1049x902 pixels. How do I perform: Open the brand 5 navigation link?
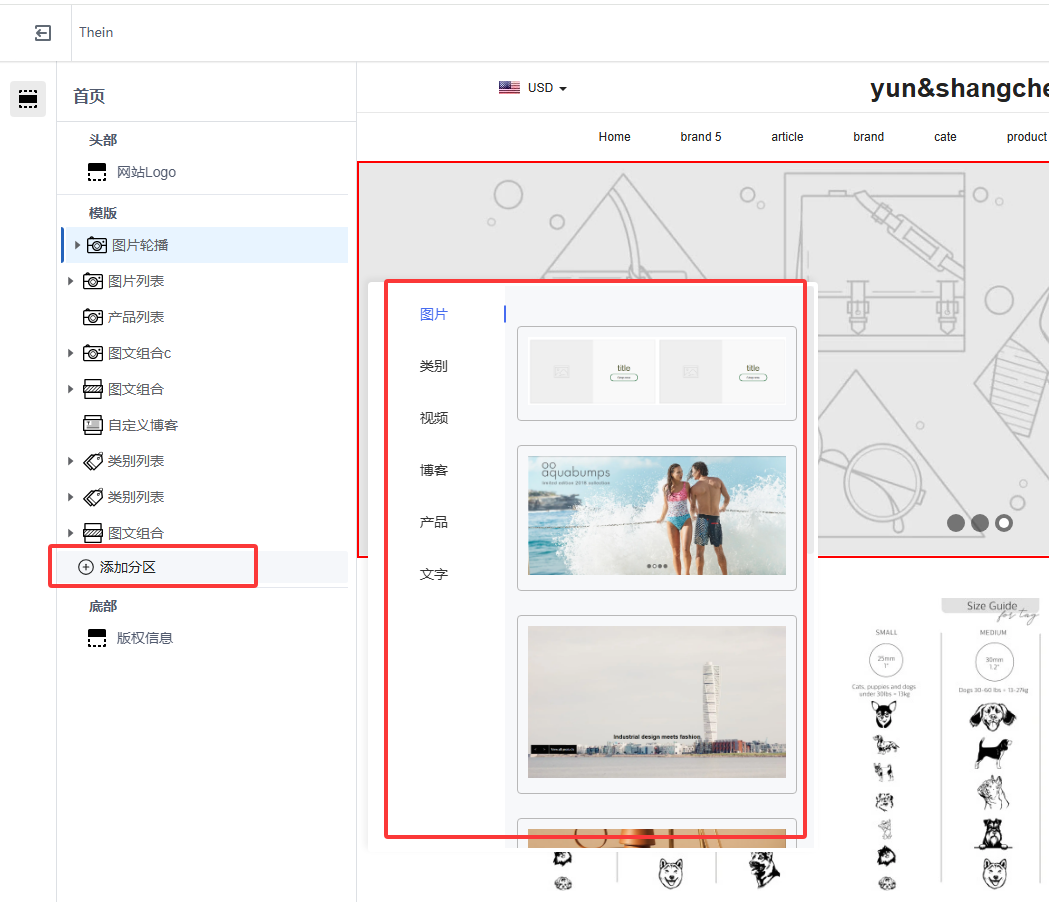tap(700, 137)
